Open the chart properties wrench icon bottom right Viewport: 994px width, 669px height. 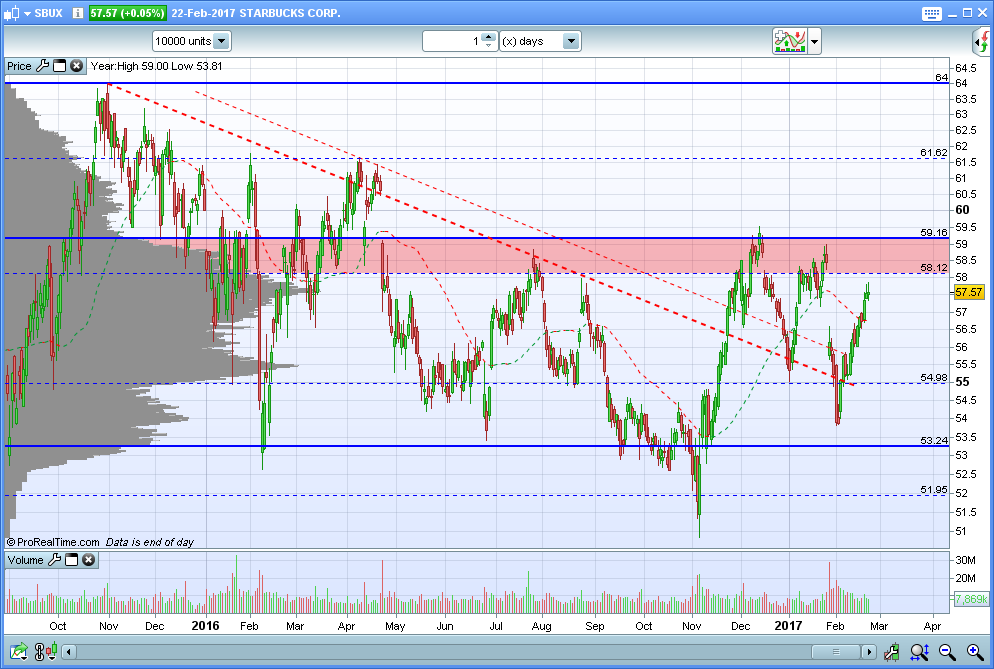pyautogui.click(x=891, y=651)
